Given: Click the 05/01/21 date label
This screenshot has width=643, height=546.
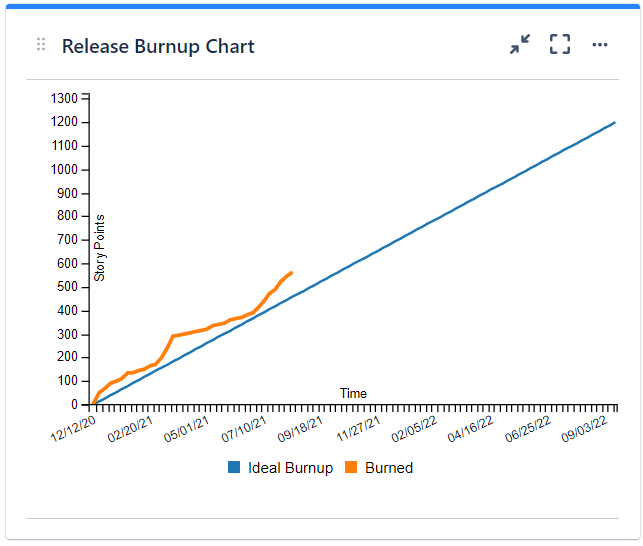Looking at the screenshot, I should 187,429.
